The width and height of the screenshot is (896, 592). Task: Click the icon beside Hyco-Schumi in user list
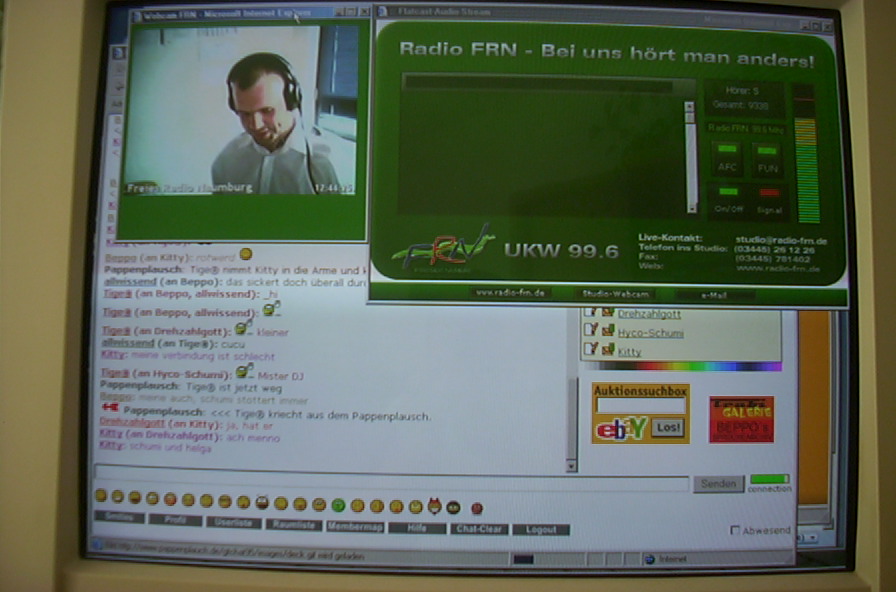coord(608,331)
